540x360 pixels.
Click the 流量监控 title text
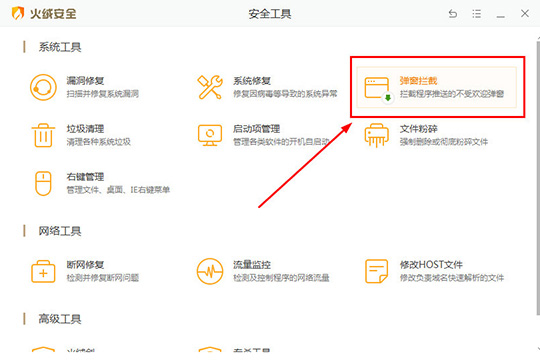252,265
